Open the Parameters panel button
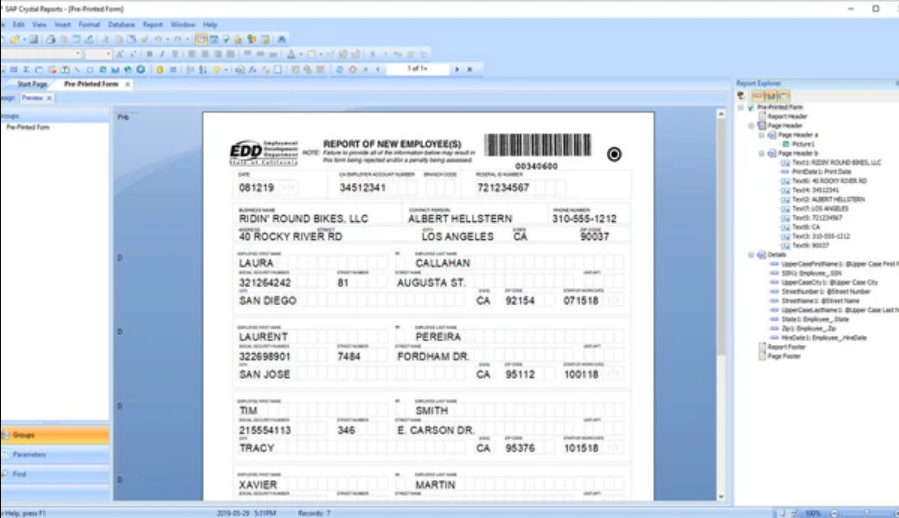Viewport: 899px width, 518px height. click(x=55, y=454)
